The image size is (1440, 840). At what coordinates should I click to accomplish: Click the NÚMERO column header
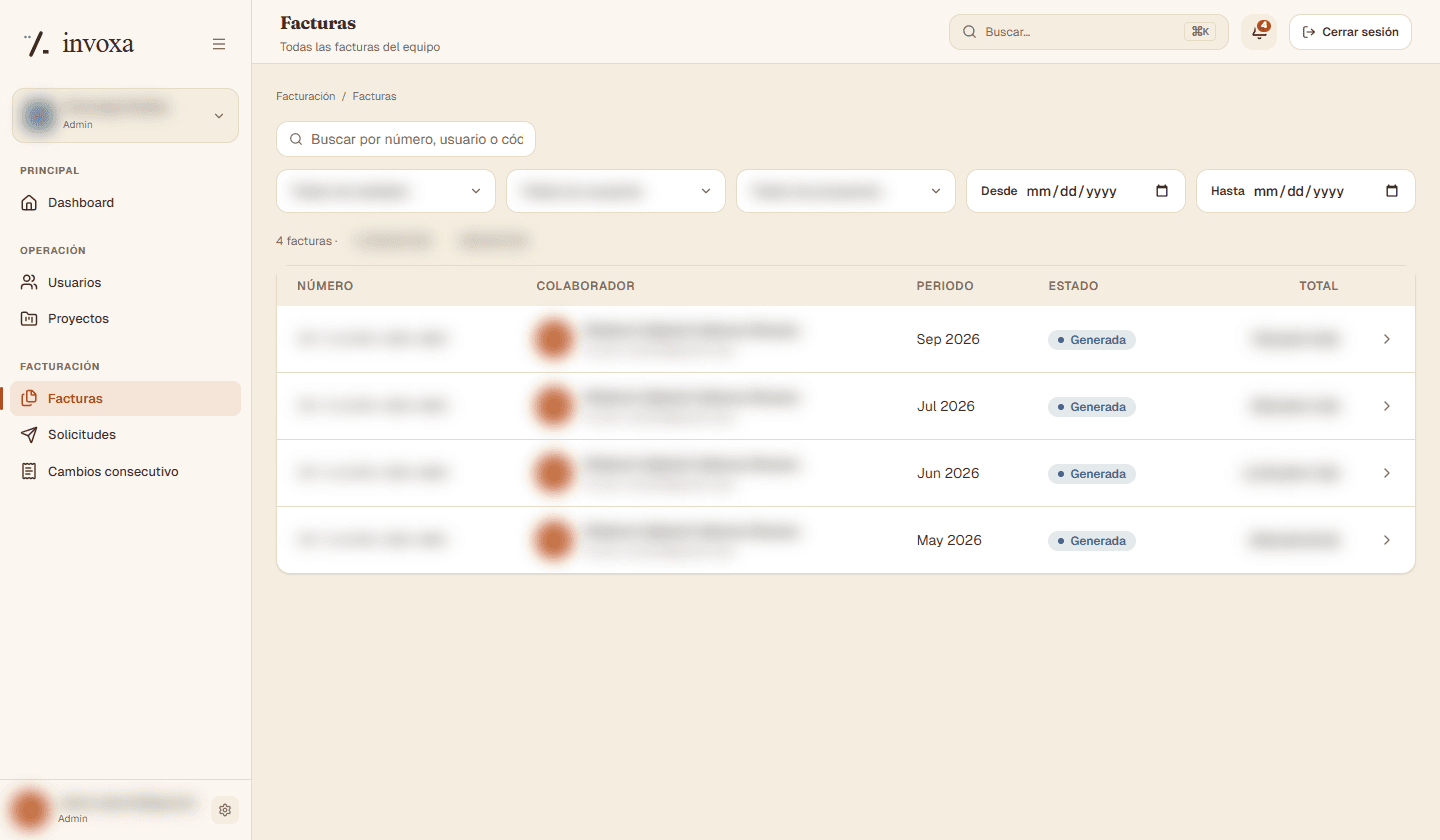(x=325, y=286)
